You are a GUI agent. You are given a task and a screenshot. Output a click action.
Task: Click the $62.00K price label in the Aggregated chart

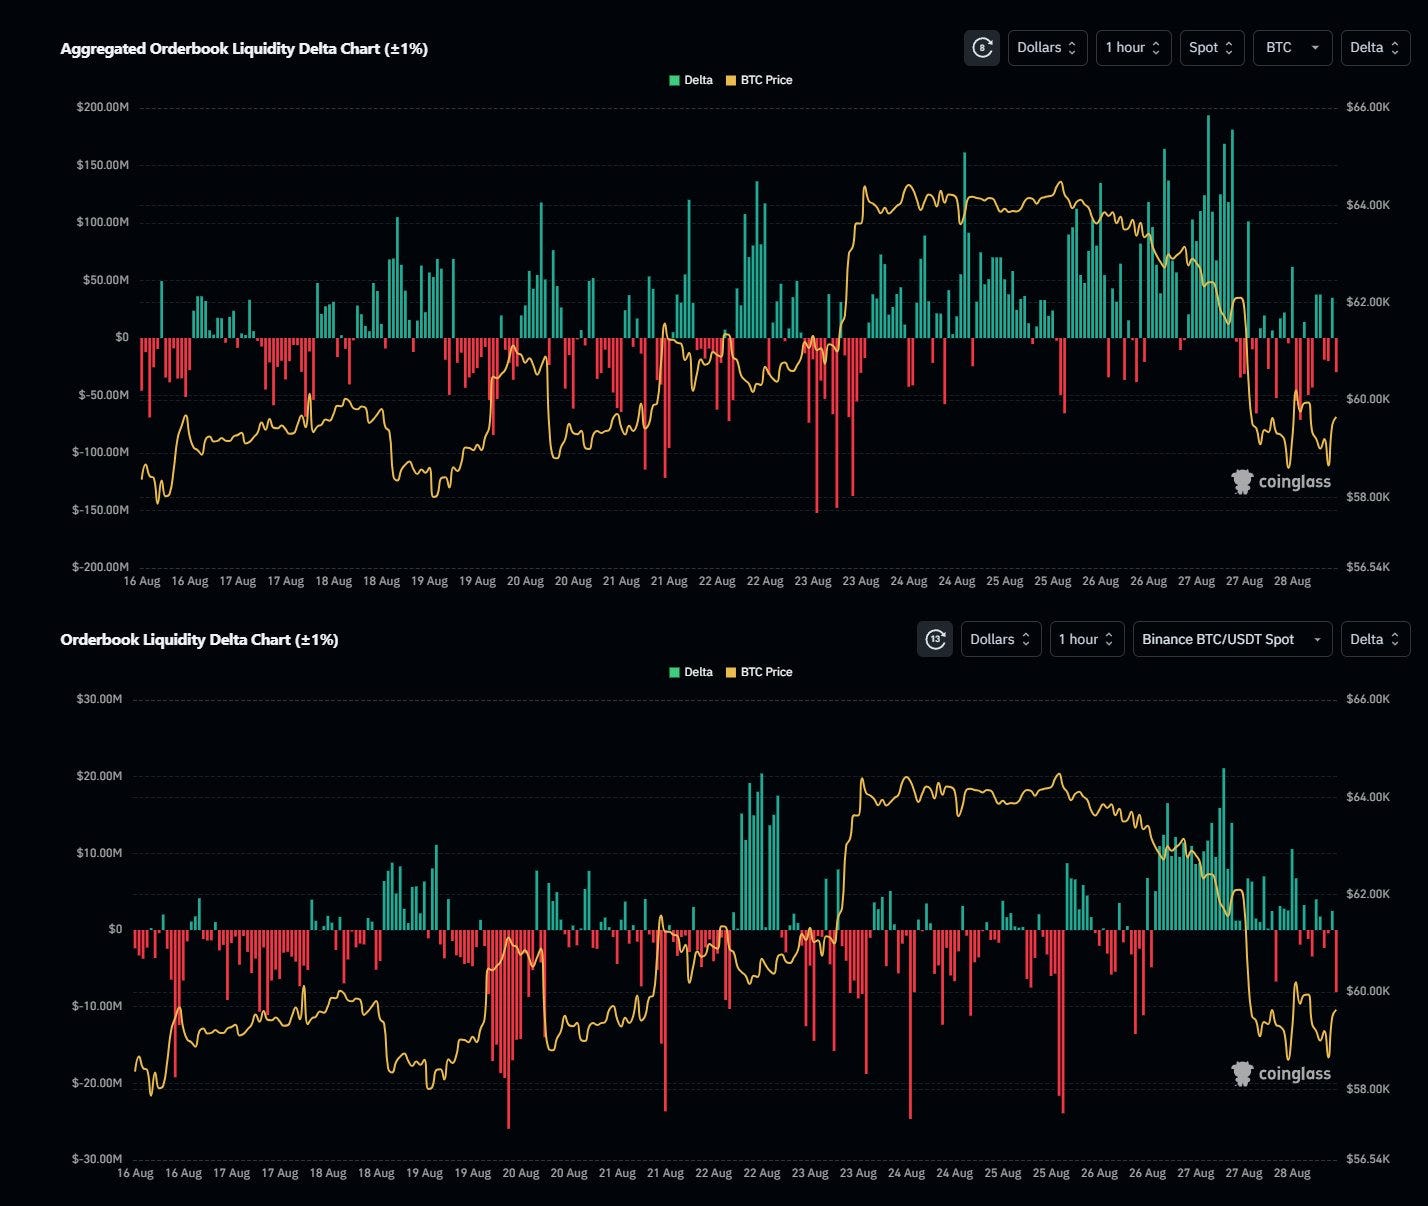pos(1368,302)
